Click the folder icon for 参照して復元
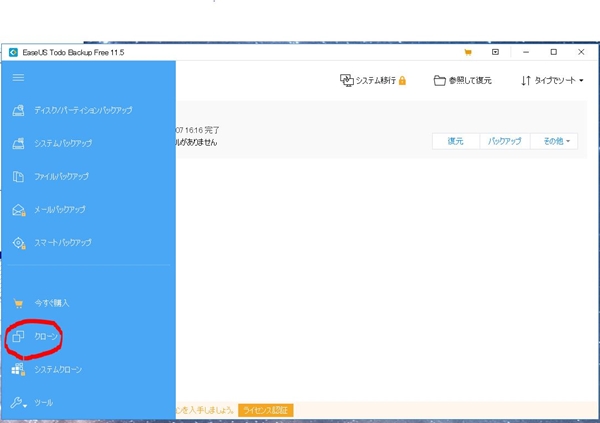The width and height of the screenshot is (600, 423). click(440, 80)
